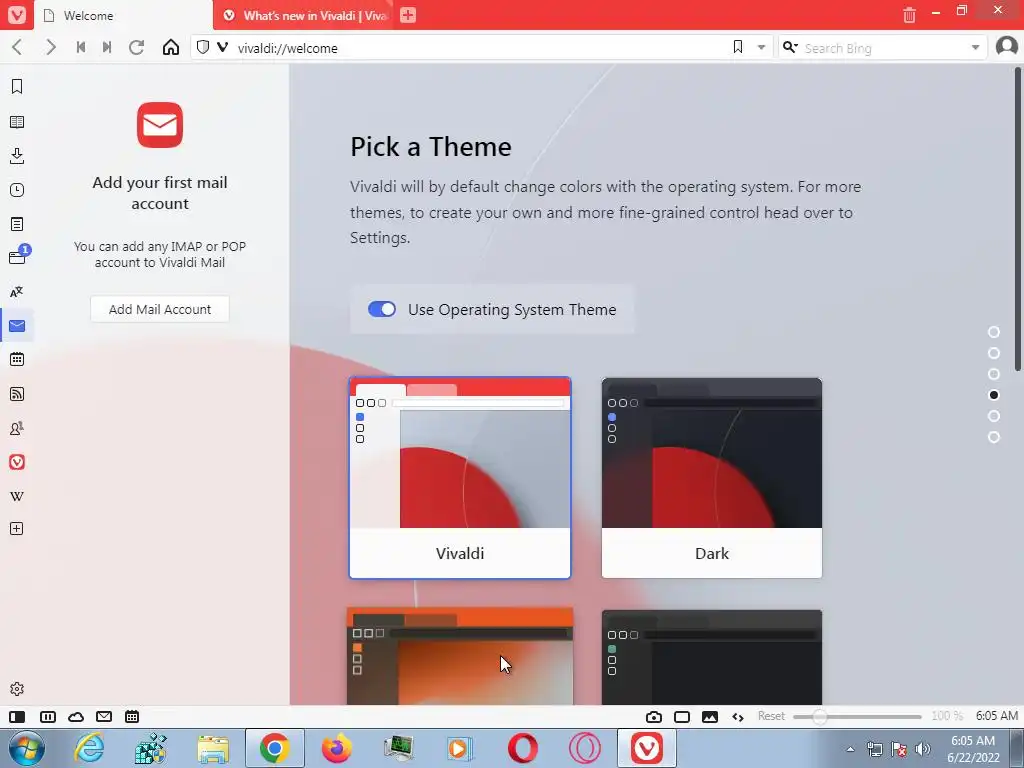The height and width of the screenshot is (768, 1024).
Task: Toggle tab tiling in status bar
Action: pos(48,717)
